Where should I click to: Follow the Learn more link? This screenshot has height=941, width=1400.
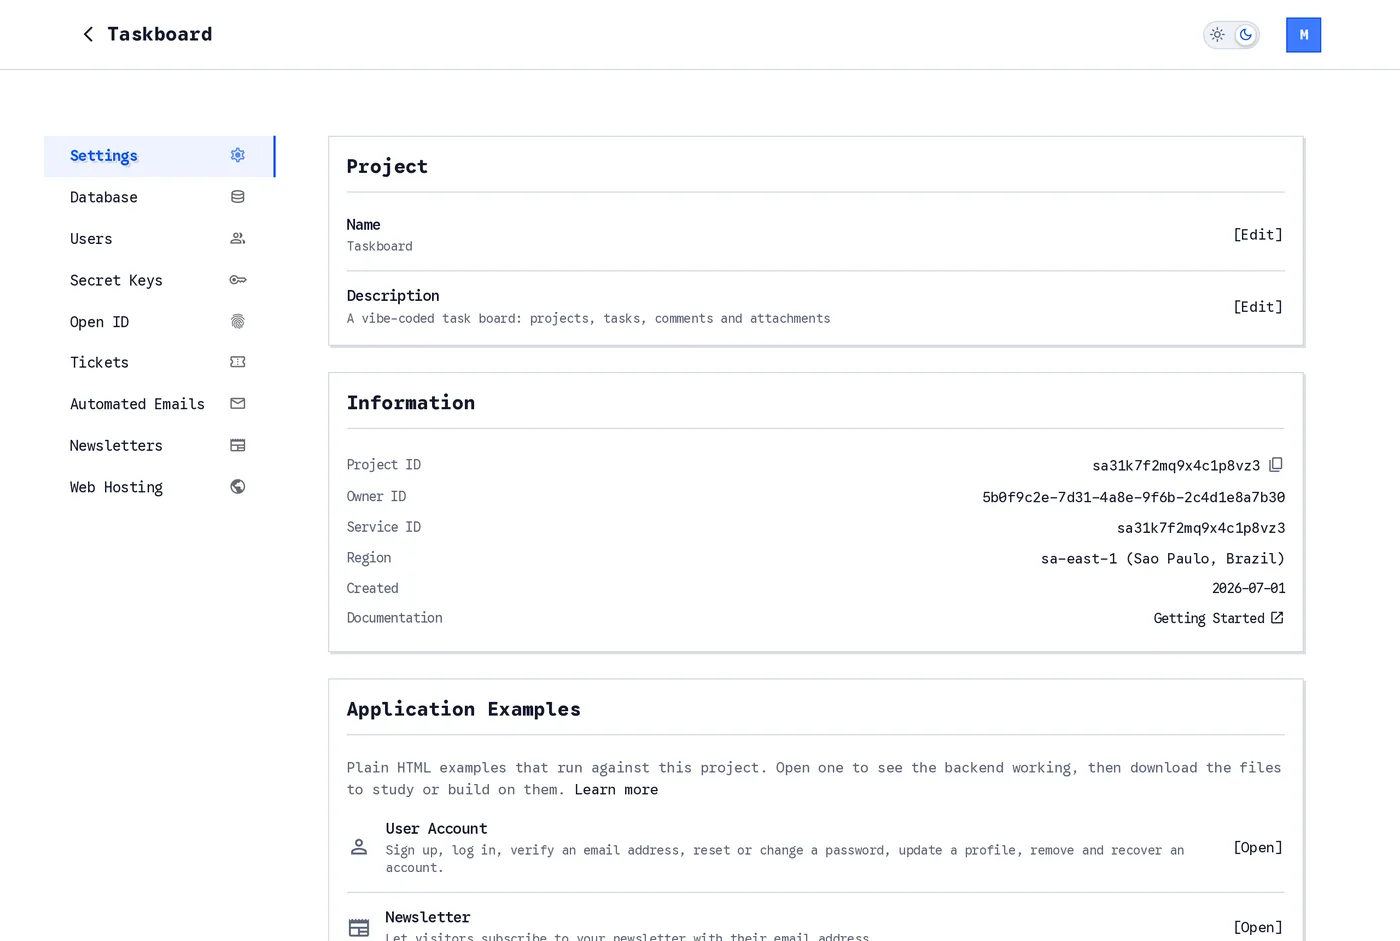tap(616, 790)
